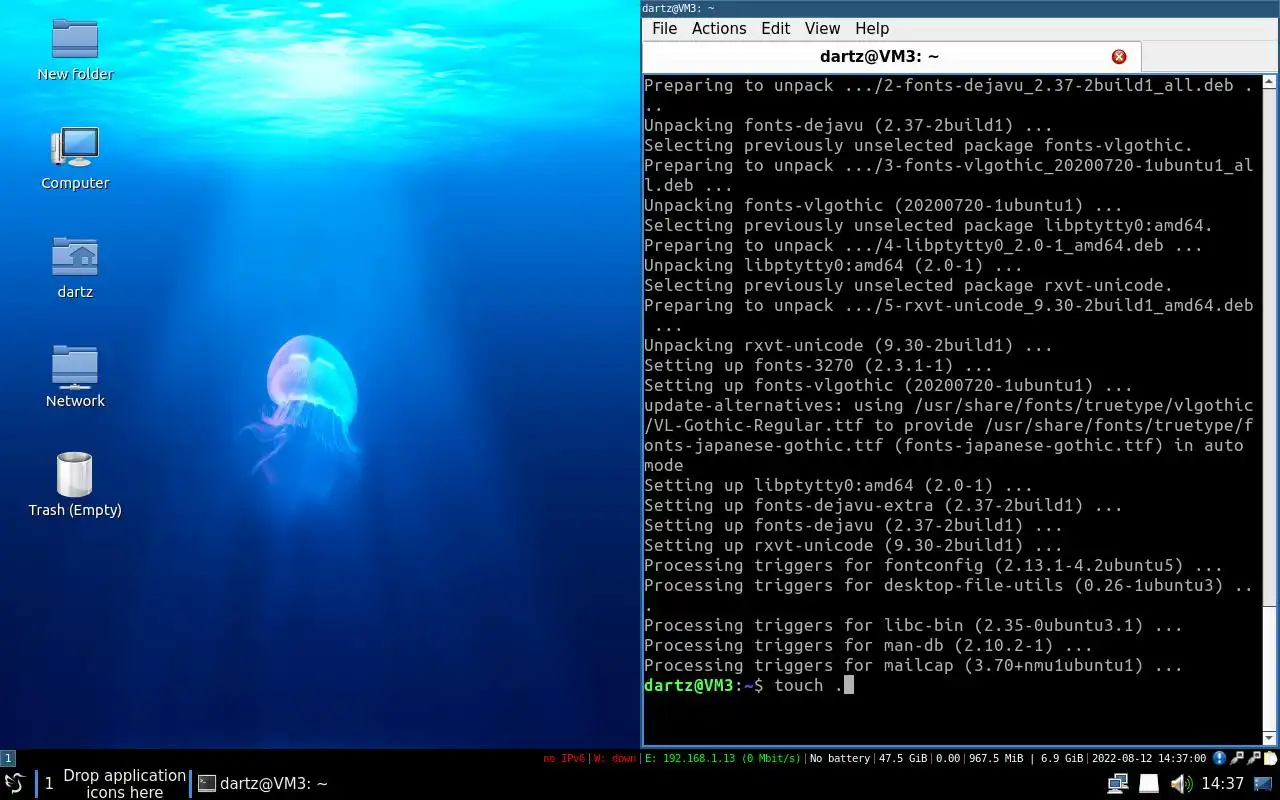Close the dartz@VM3 terminal tab
1280x800 pixels.
point(1119,57)
